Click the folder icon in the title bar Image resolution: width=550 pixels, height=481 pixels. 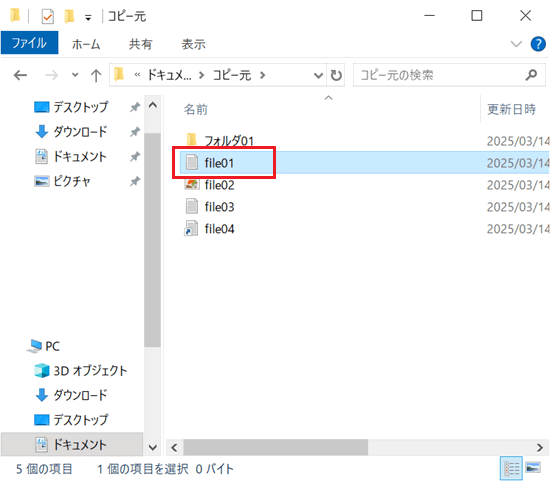pos(15,16)
